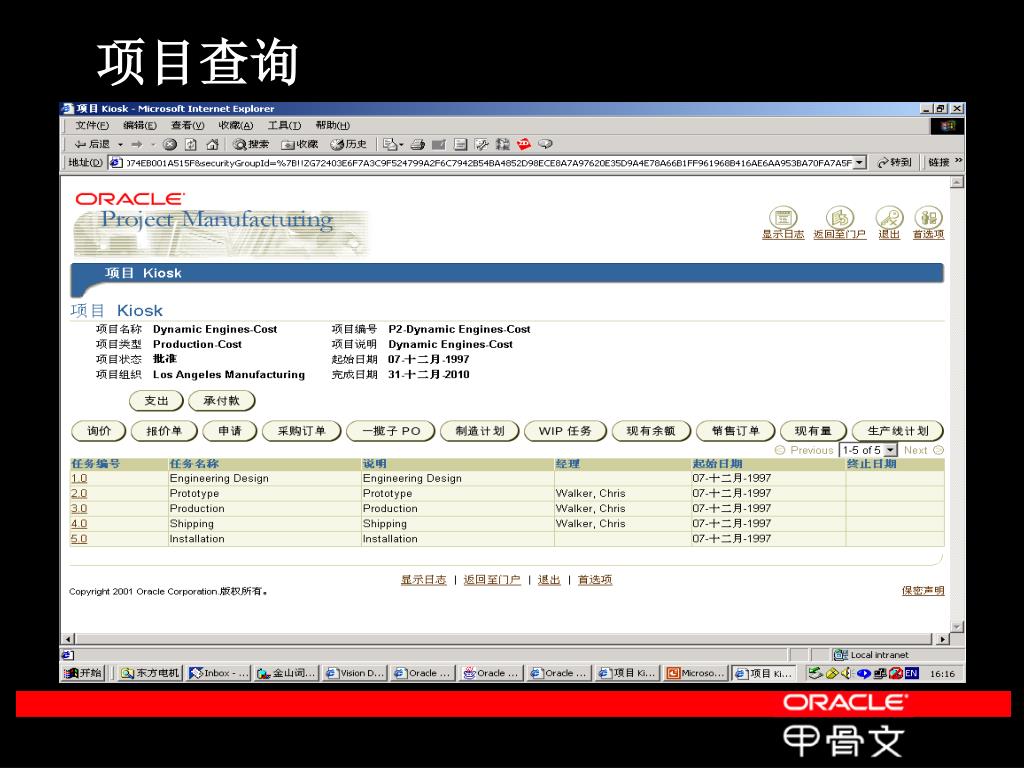1024x768 pixels.
Task: Open the address bar dropdown arrow
Action: 859,163
